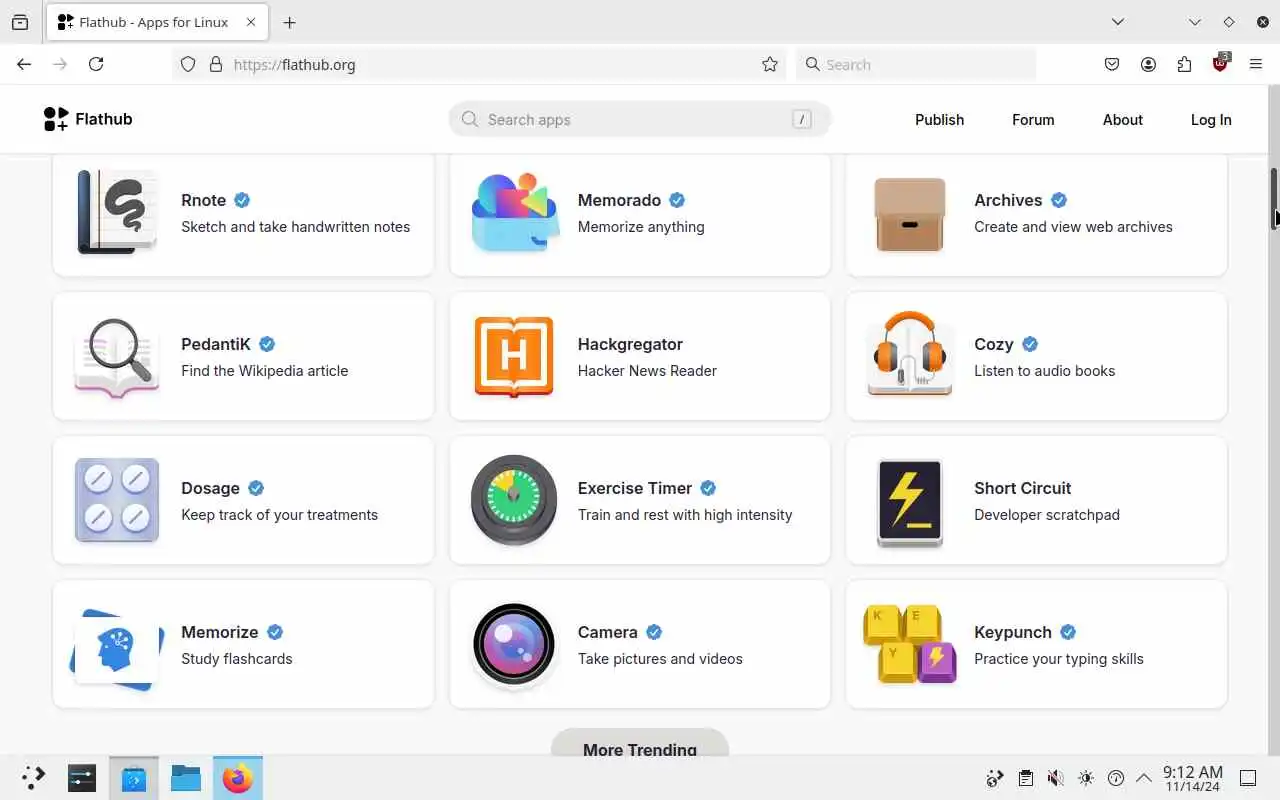
Task: Click 'Train and rest with high intensity'
Action: click(685, 514)
